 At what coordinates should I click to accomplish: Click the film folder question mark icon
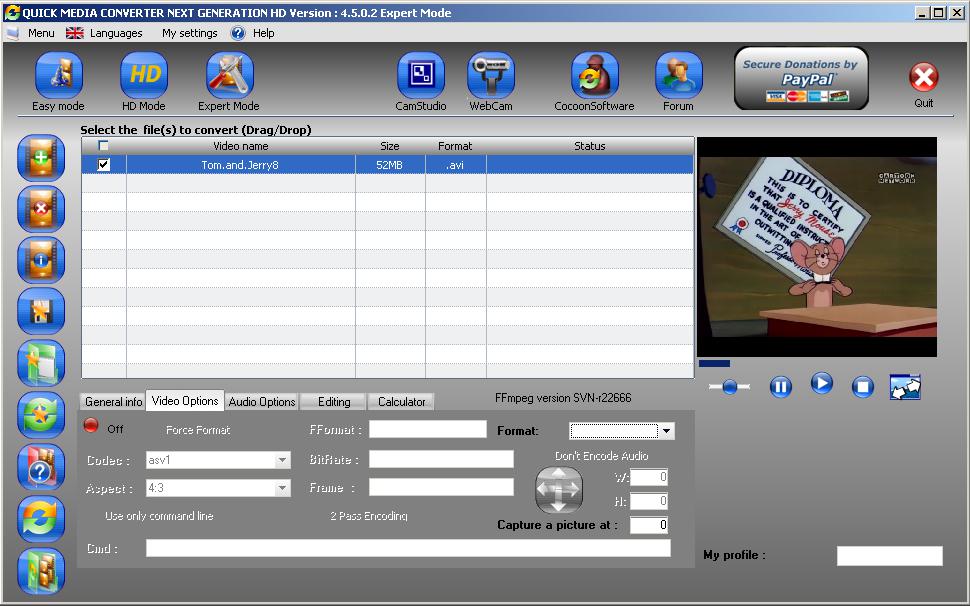[41, 467]
